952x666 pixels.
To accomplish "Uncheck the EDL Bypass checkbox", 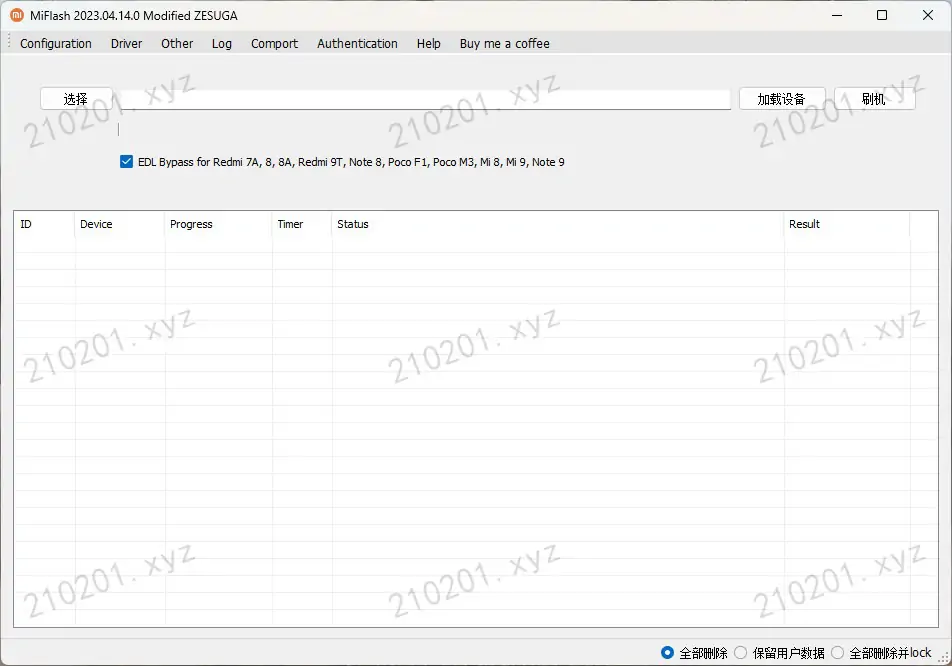I will click(126, 162).
